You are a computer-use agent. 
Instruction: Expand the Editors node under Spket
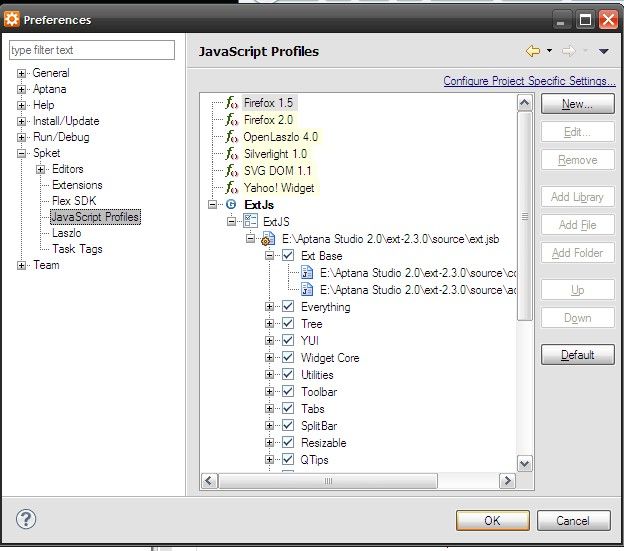40,169
